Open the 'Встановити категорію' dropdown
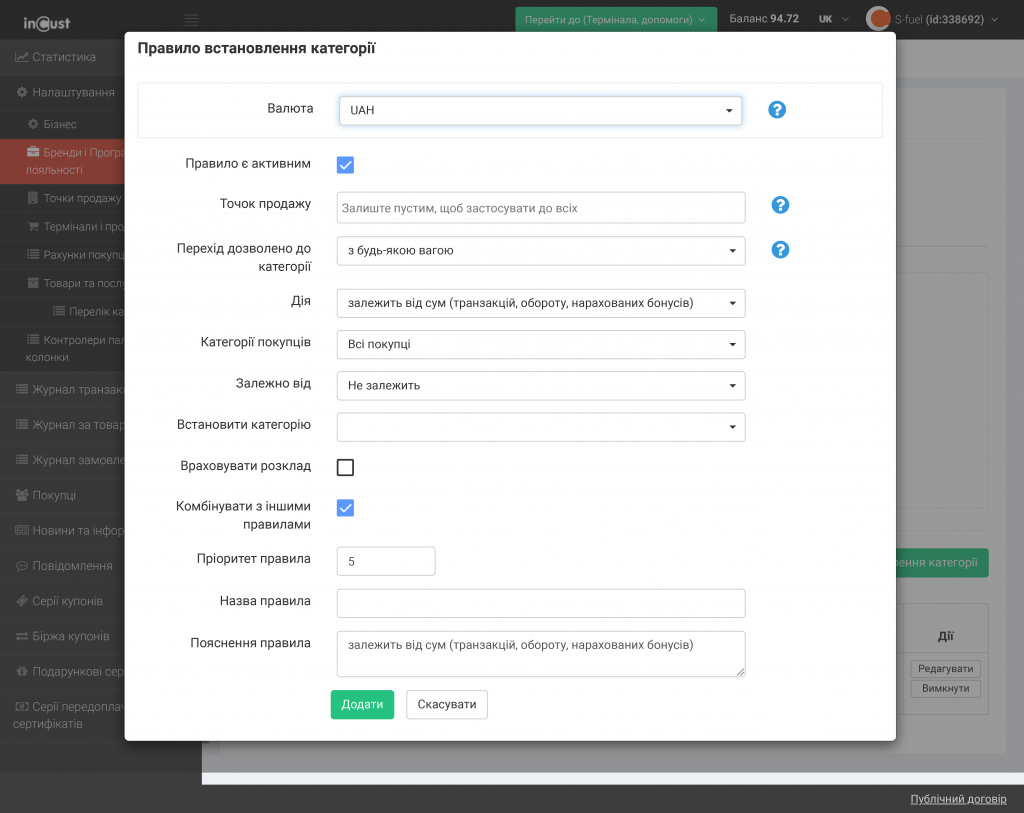 coord(540,427)
